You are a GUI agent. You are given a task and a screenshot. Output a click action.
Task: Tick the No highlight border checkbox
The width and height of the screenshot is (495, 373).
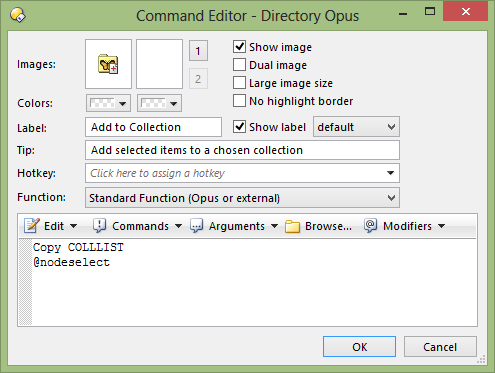pyautogui.click(x=239, y=101)
